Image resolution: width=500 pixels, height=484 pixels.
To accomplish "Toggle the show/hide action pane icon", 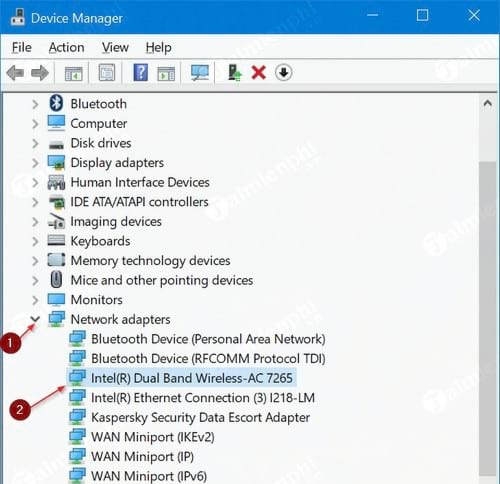I will [166, 73].
